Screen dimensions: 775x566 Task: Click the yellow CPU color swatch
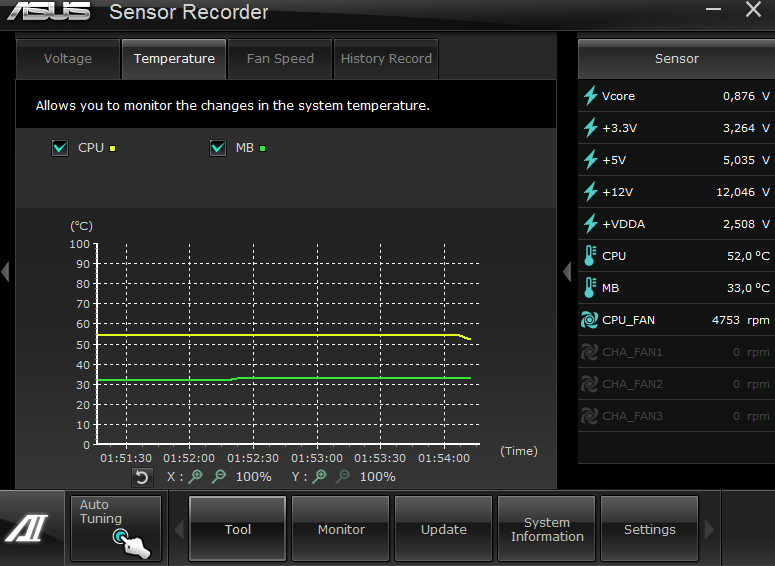coord(113,148)
